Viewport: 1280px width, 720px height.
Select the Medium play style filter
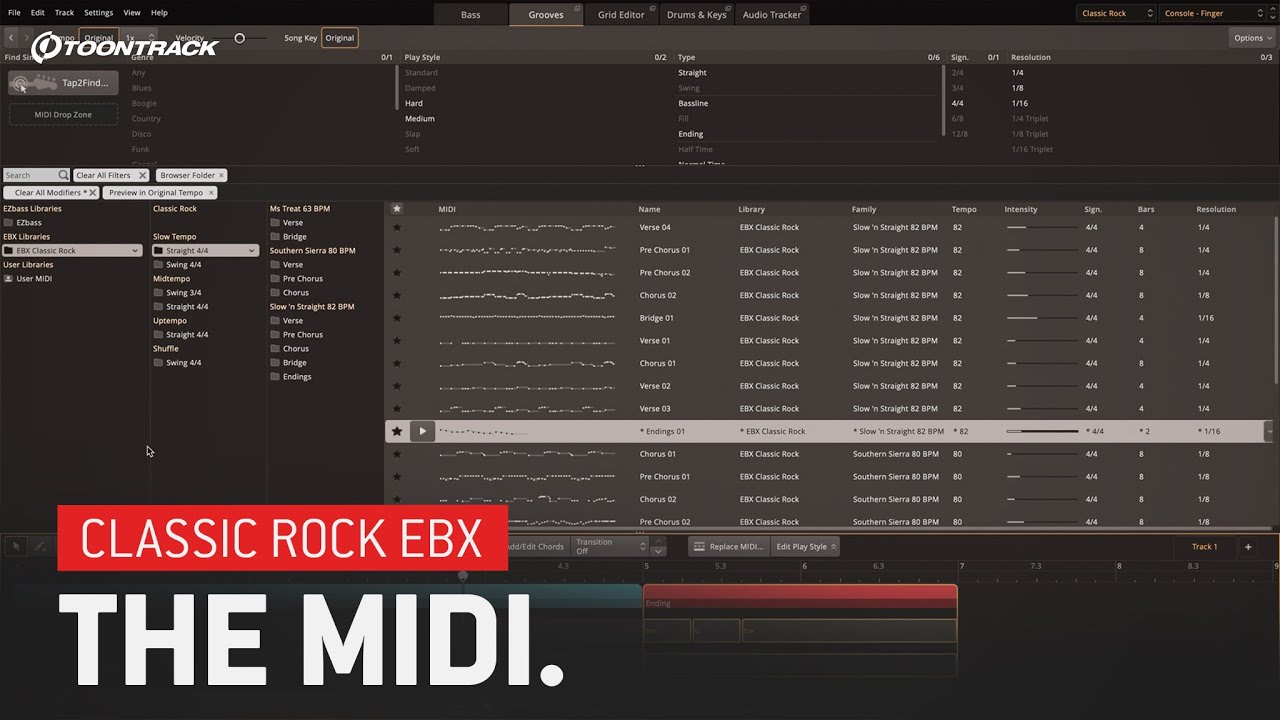pos(420,118)
